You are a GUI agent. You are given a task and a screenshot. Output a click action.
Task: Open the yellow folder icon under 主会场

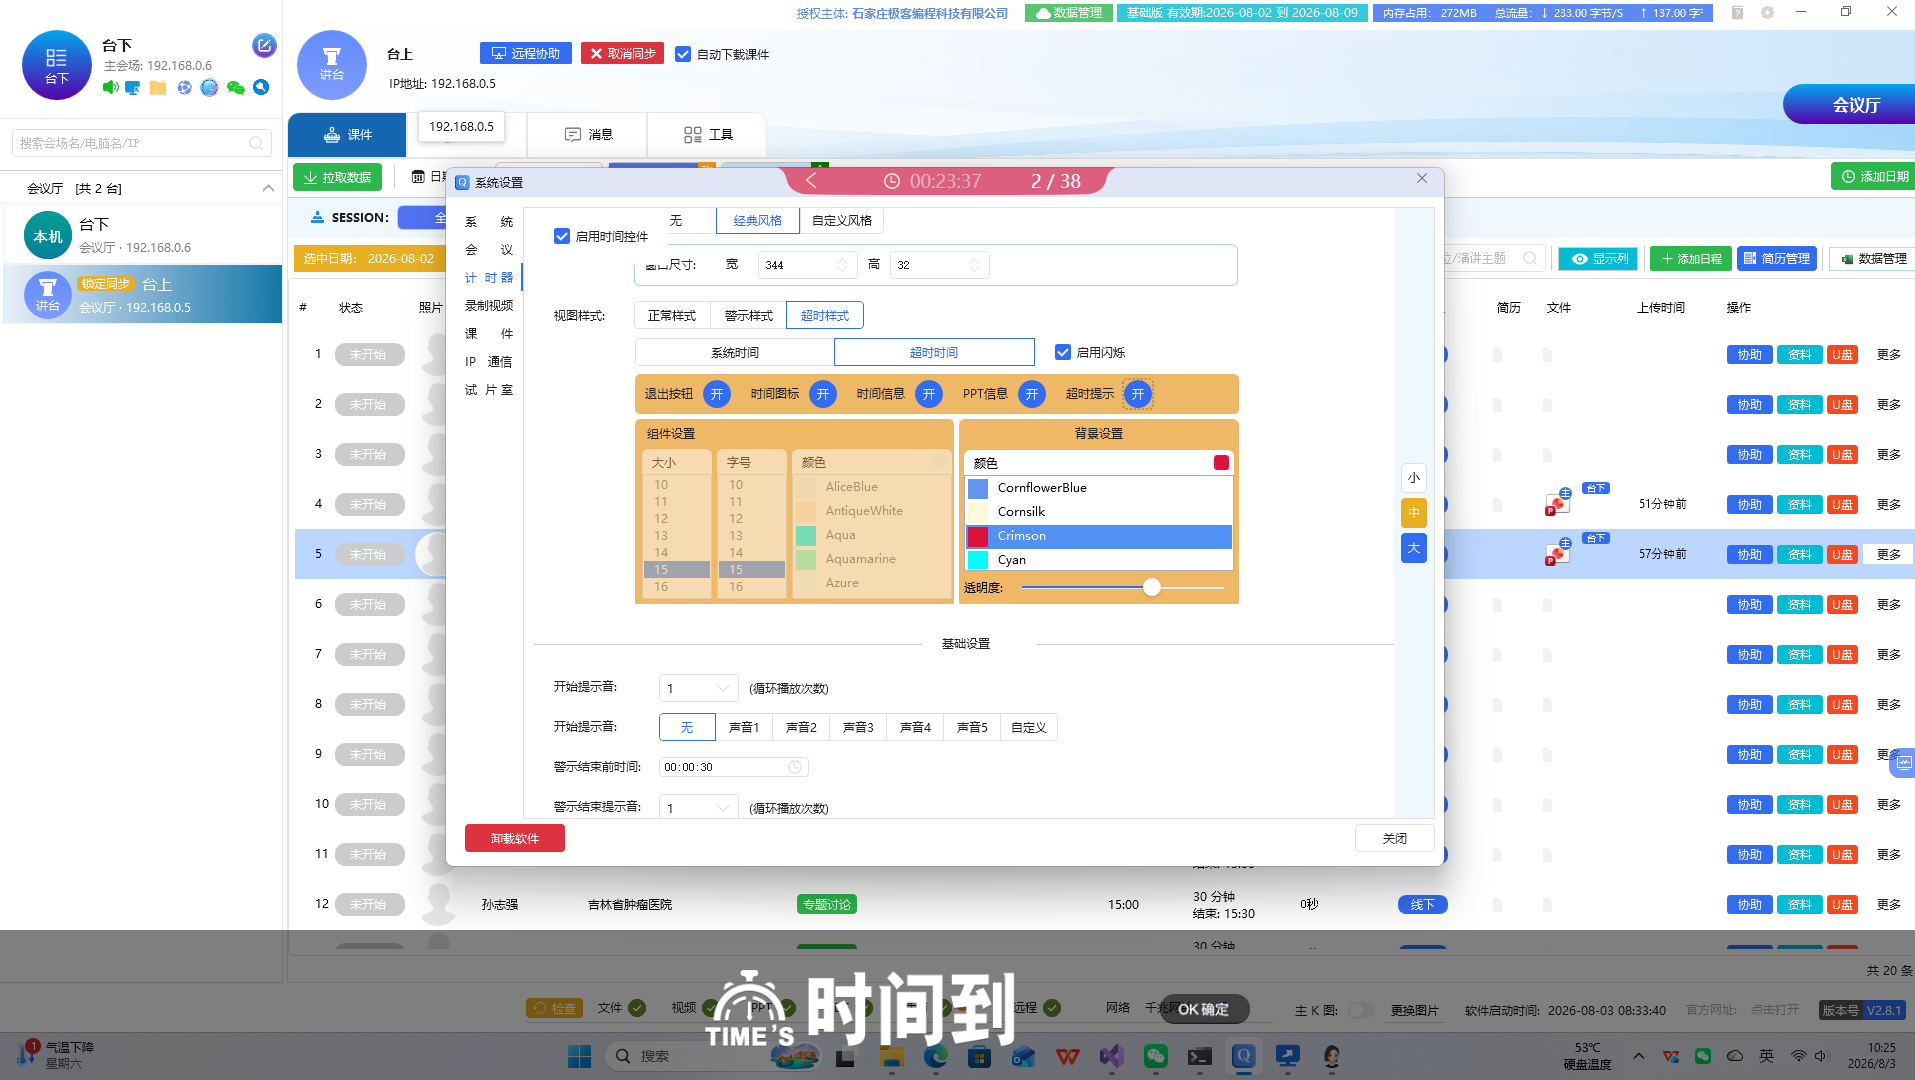tap(158, 88)
